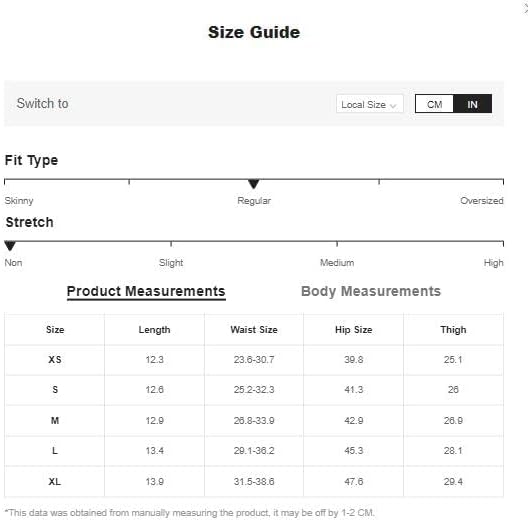Image resolution: width=528 pixels, height=522 pixels.
Task: Click the XS size row label
Action: pyautogui.click(x=55, y=360)
